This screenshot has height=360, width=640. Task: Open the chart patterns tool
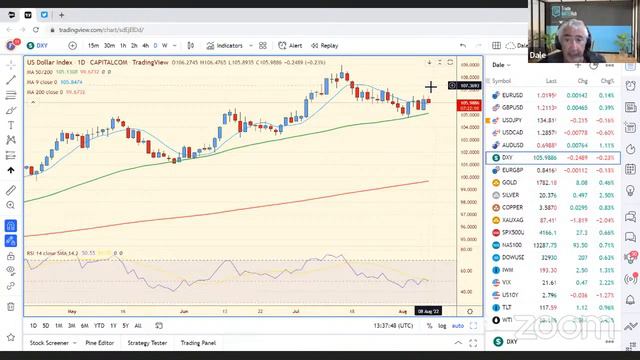click(x=11, y=140)
